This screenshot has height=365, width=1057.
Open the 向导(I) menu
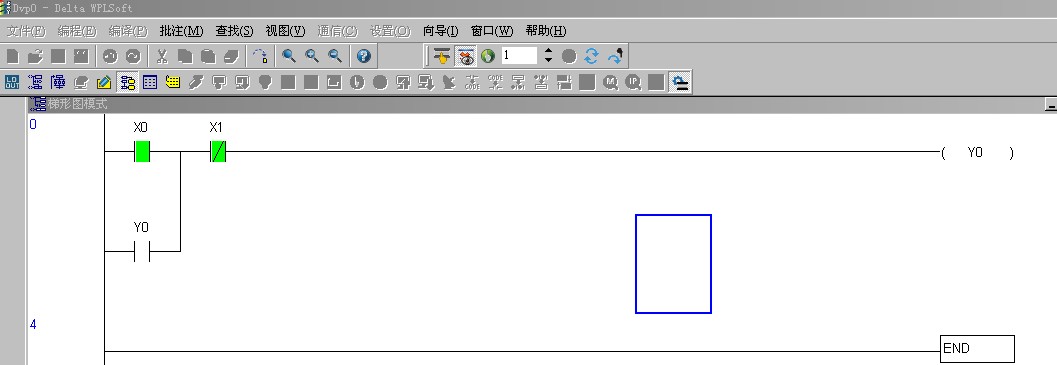[x=441, y=31]
